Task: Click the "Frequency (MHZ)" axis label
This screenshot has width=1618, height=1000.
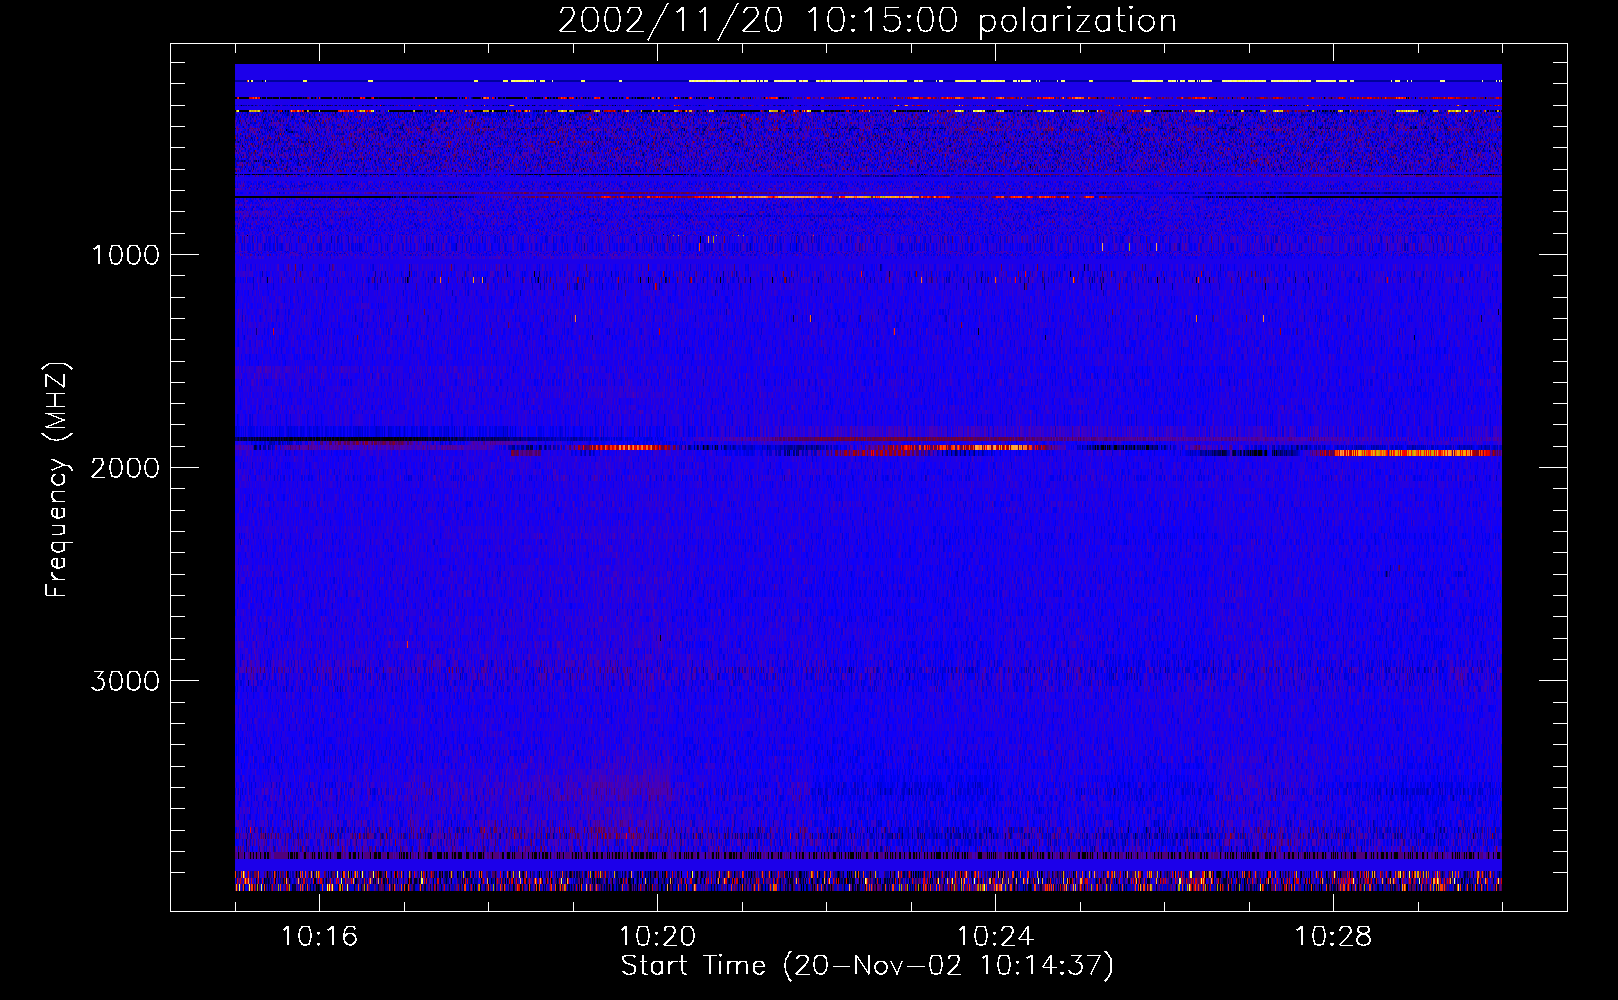Action: tap(57, 480)
